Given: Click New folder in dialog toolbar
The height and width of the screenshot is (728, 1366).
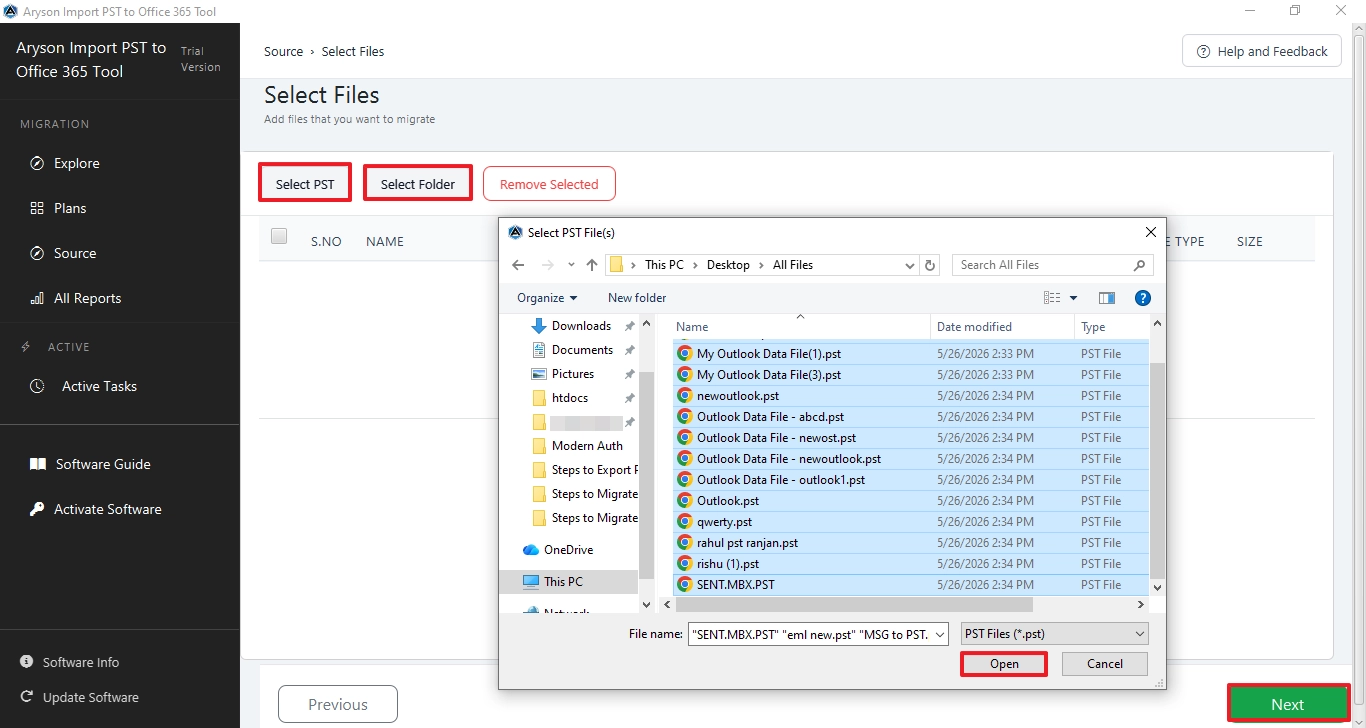Looking at the screenshot, I should [x=637, y=298].
